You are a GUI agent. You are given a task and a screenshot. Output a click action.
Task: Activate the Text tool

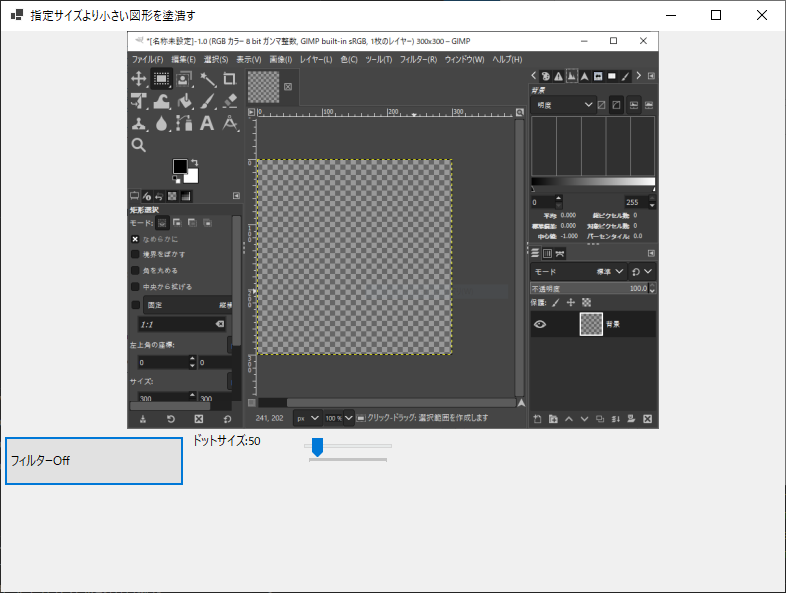coord(207,123)
